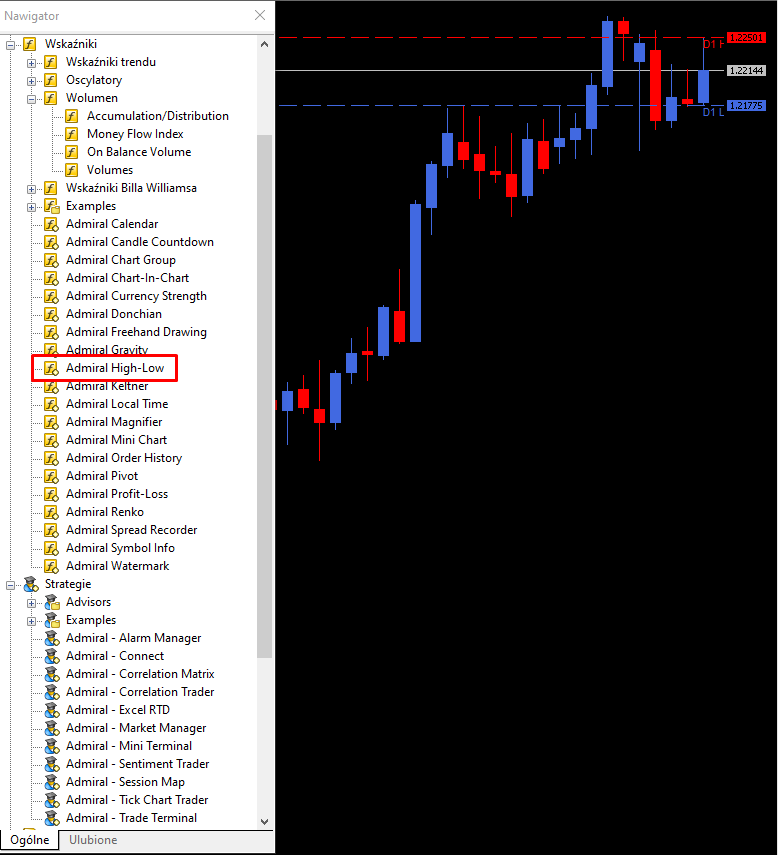This screenshot has width=778, height=855.
Task: Select the Ogólne tab
Action: click(x=29, y=840)
